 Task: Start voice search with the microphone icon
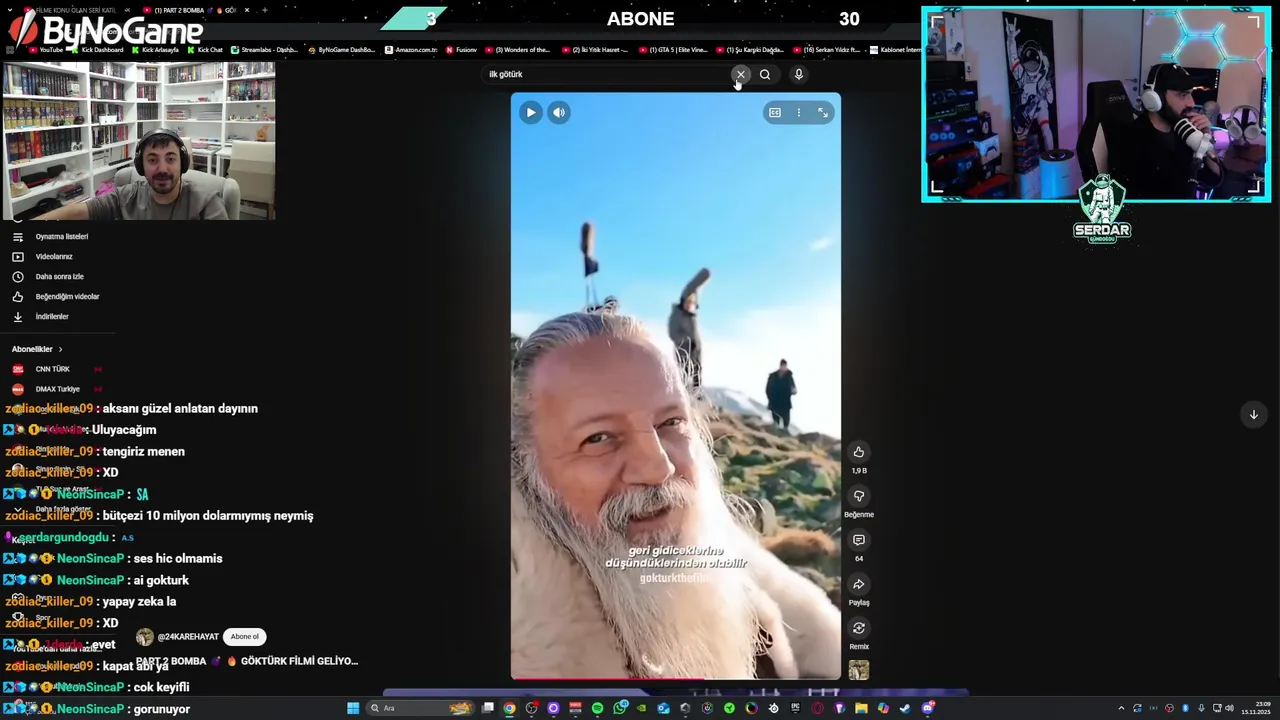(x=798, y=74)
